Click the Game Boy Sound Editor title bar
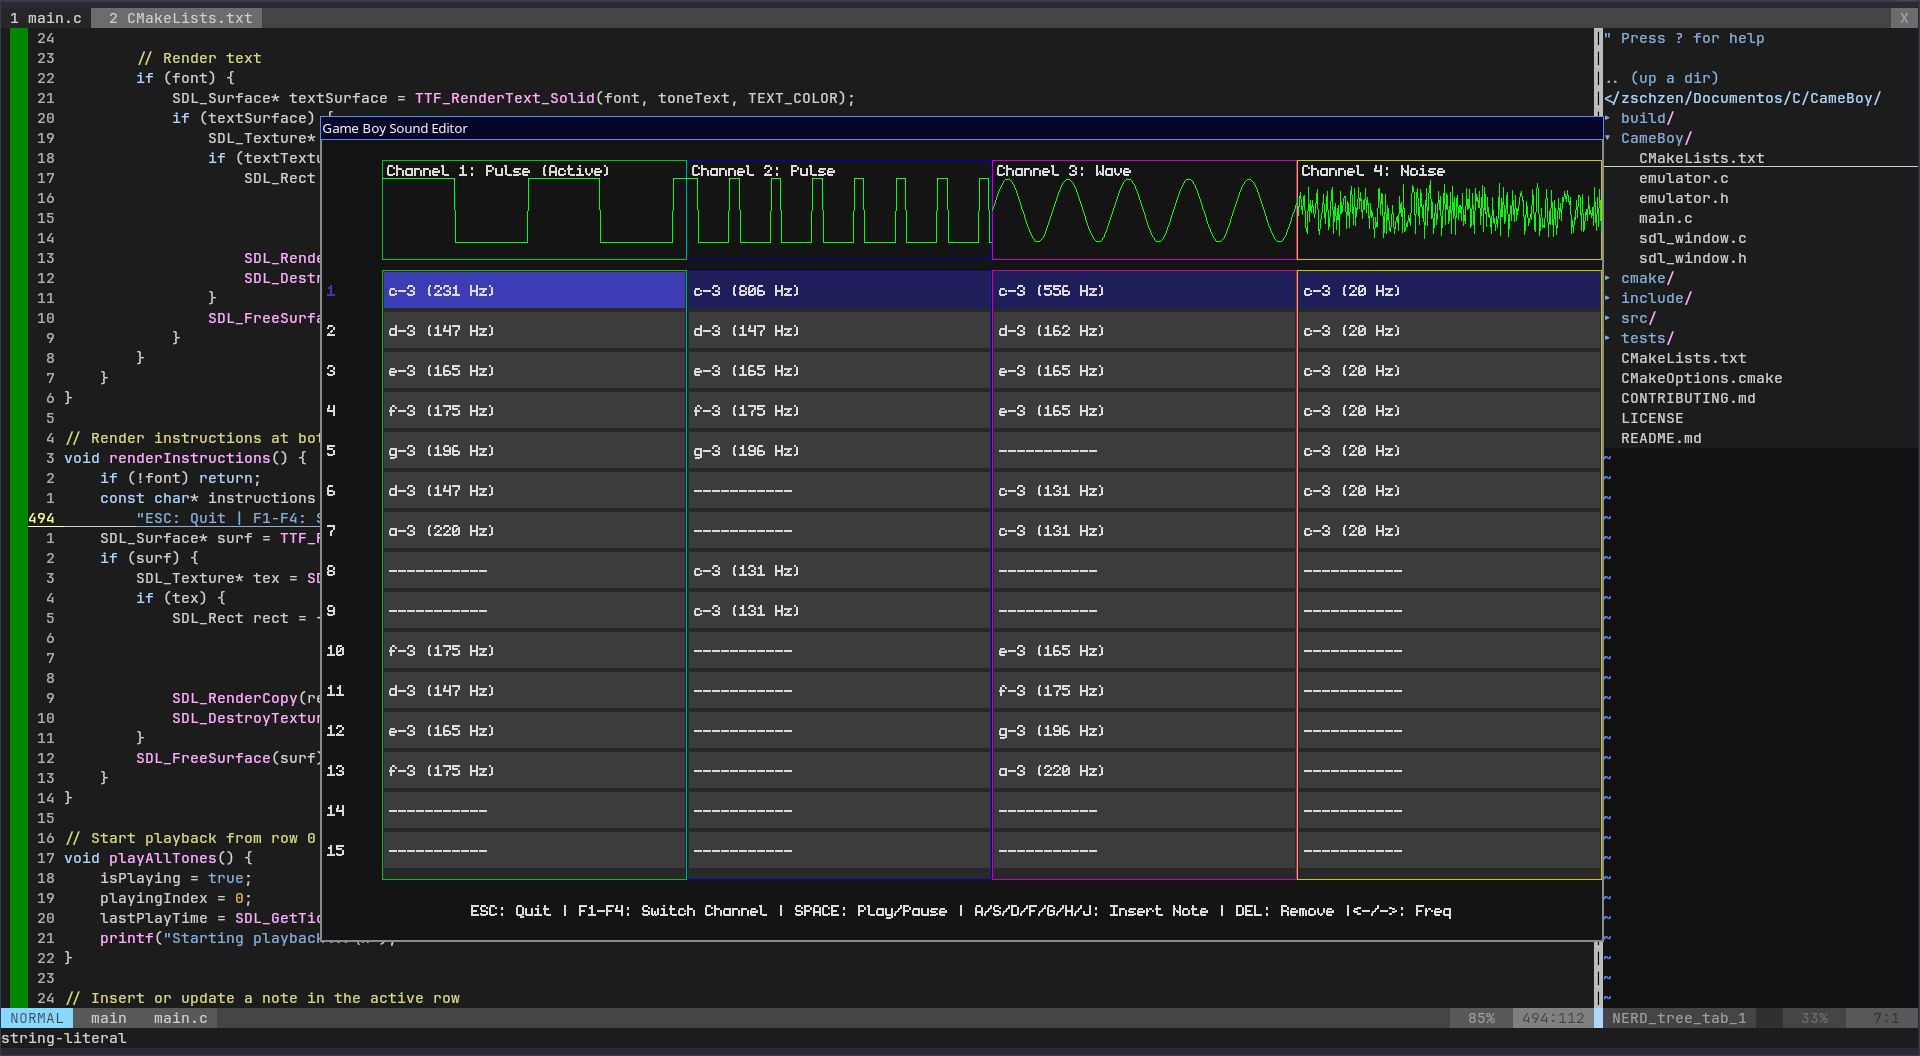The image size is (1920, 1056). [961, 128]
